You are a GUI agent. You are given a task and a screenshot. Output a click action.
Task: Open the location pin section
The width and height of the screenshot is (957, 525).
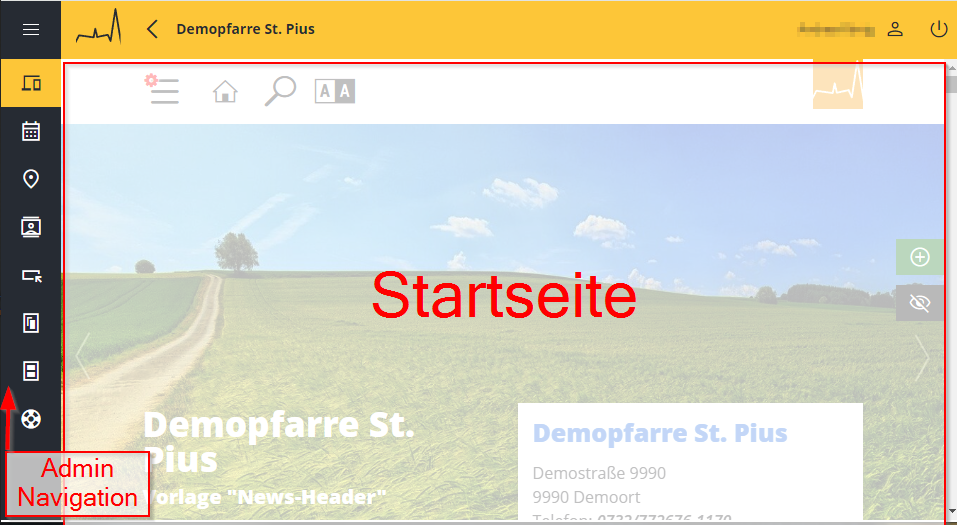[30, 179]
